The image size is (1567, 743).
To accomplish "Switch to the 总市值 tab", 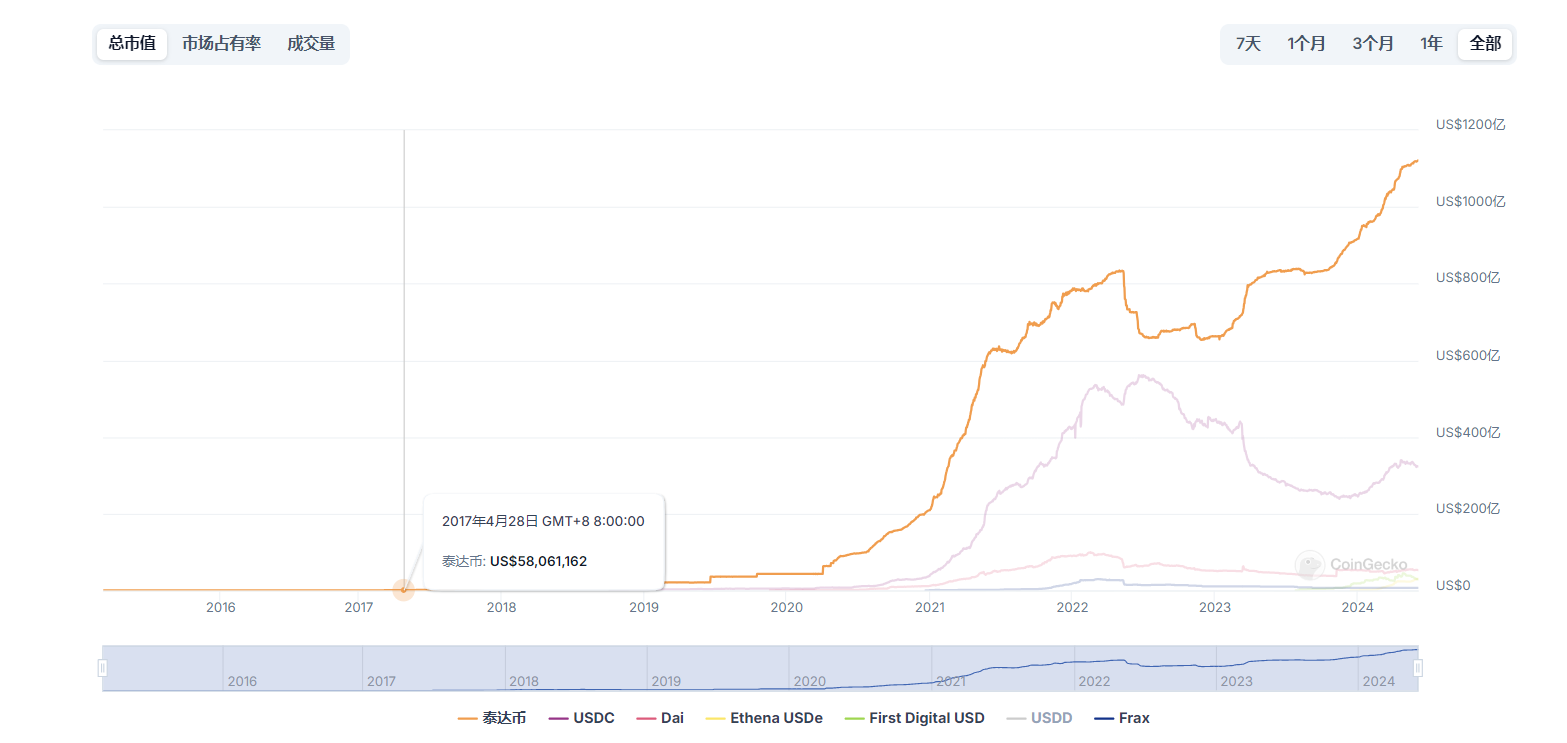I will pos(132,44).
